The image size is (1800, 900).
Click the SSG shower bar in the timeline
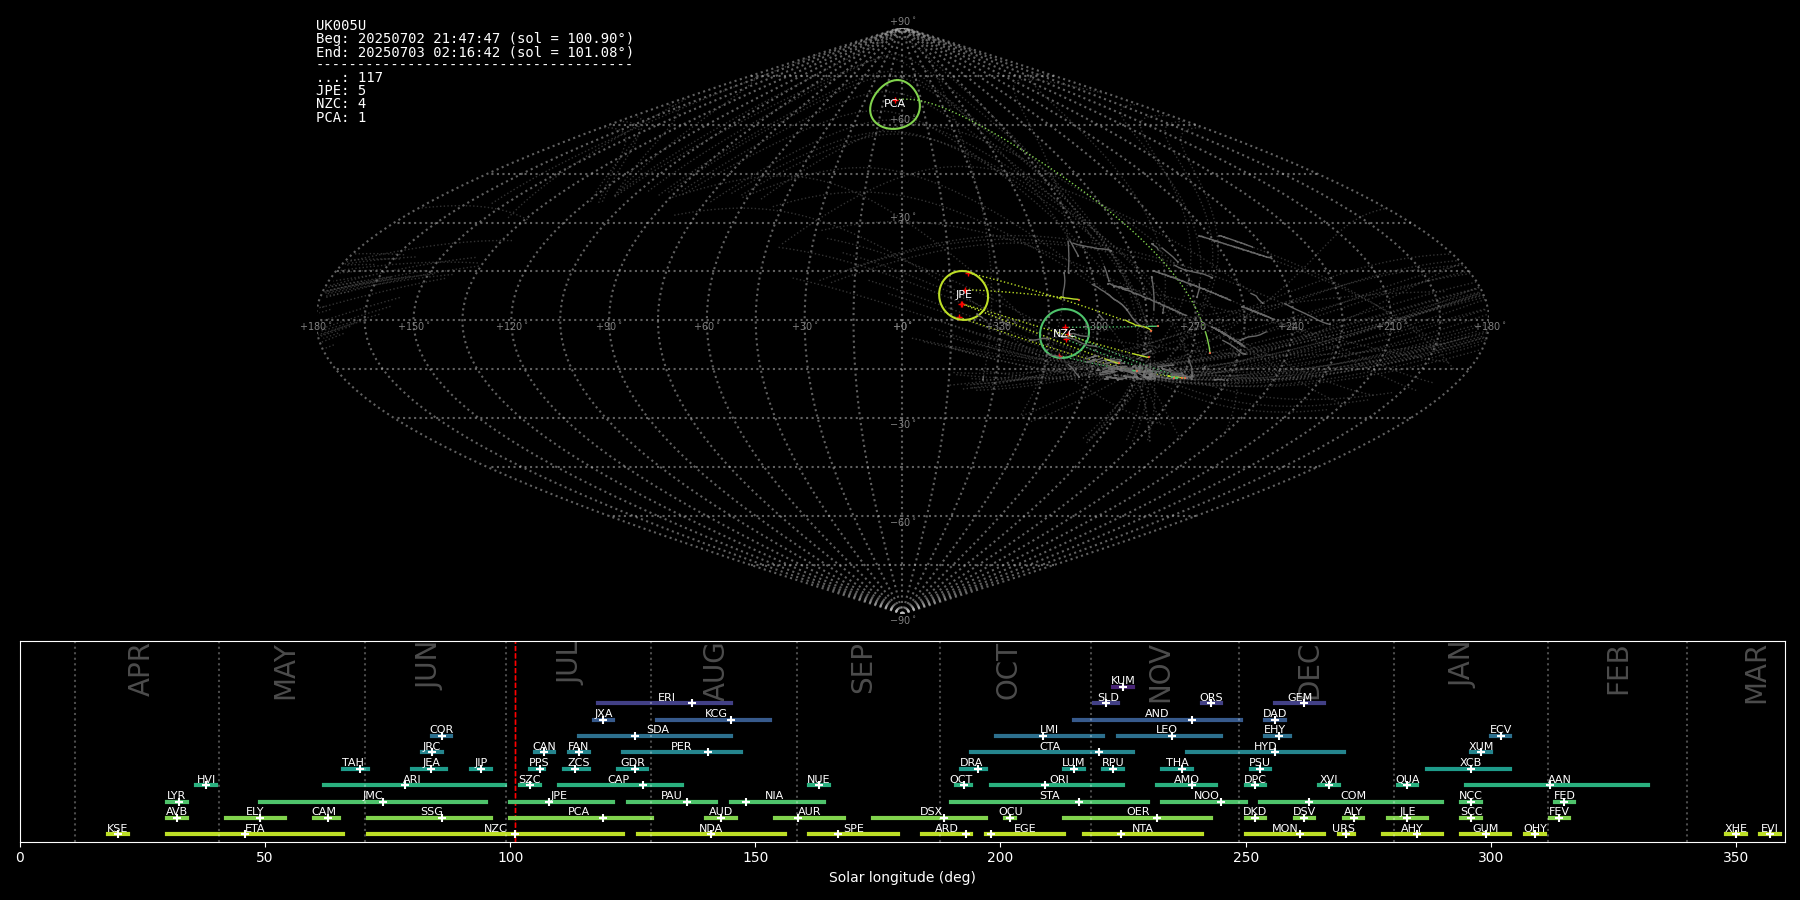(x=429, y=818)
